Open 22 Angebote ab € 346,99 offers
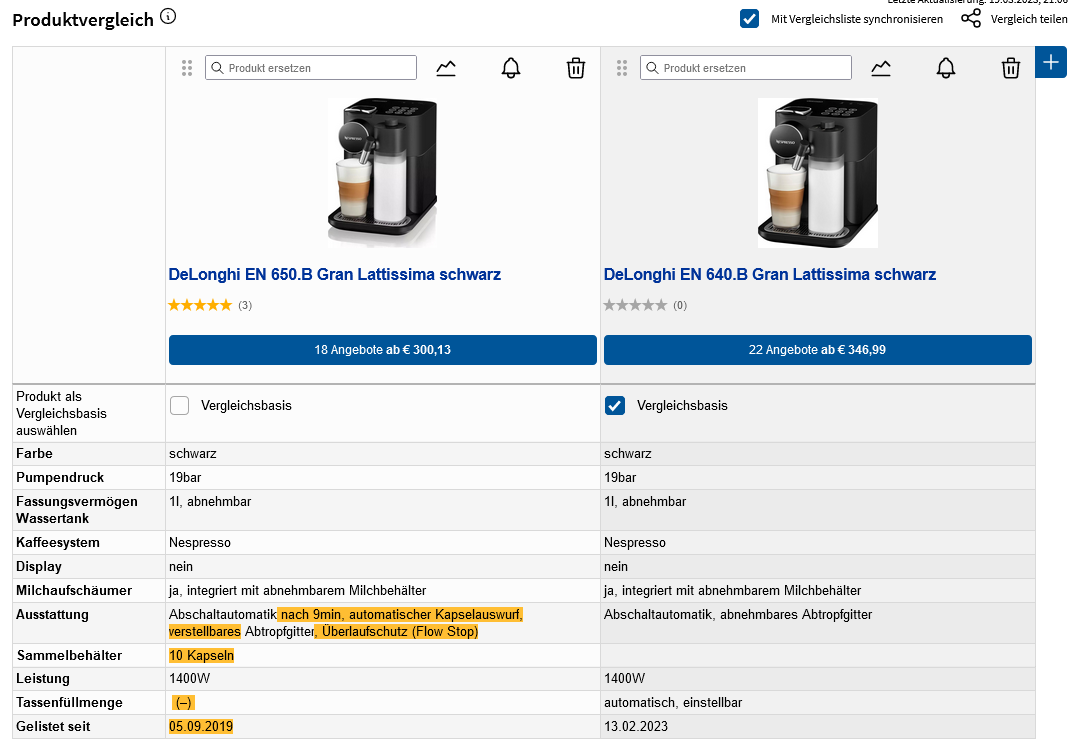 tap(817, 350)
